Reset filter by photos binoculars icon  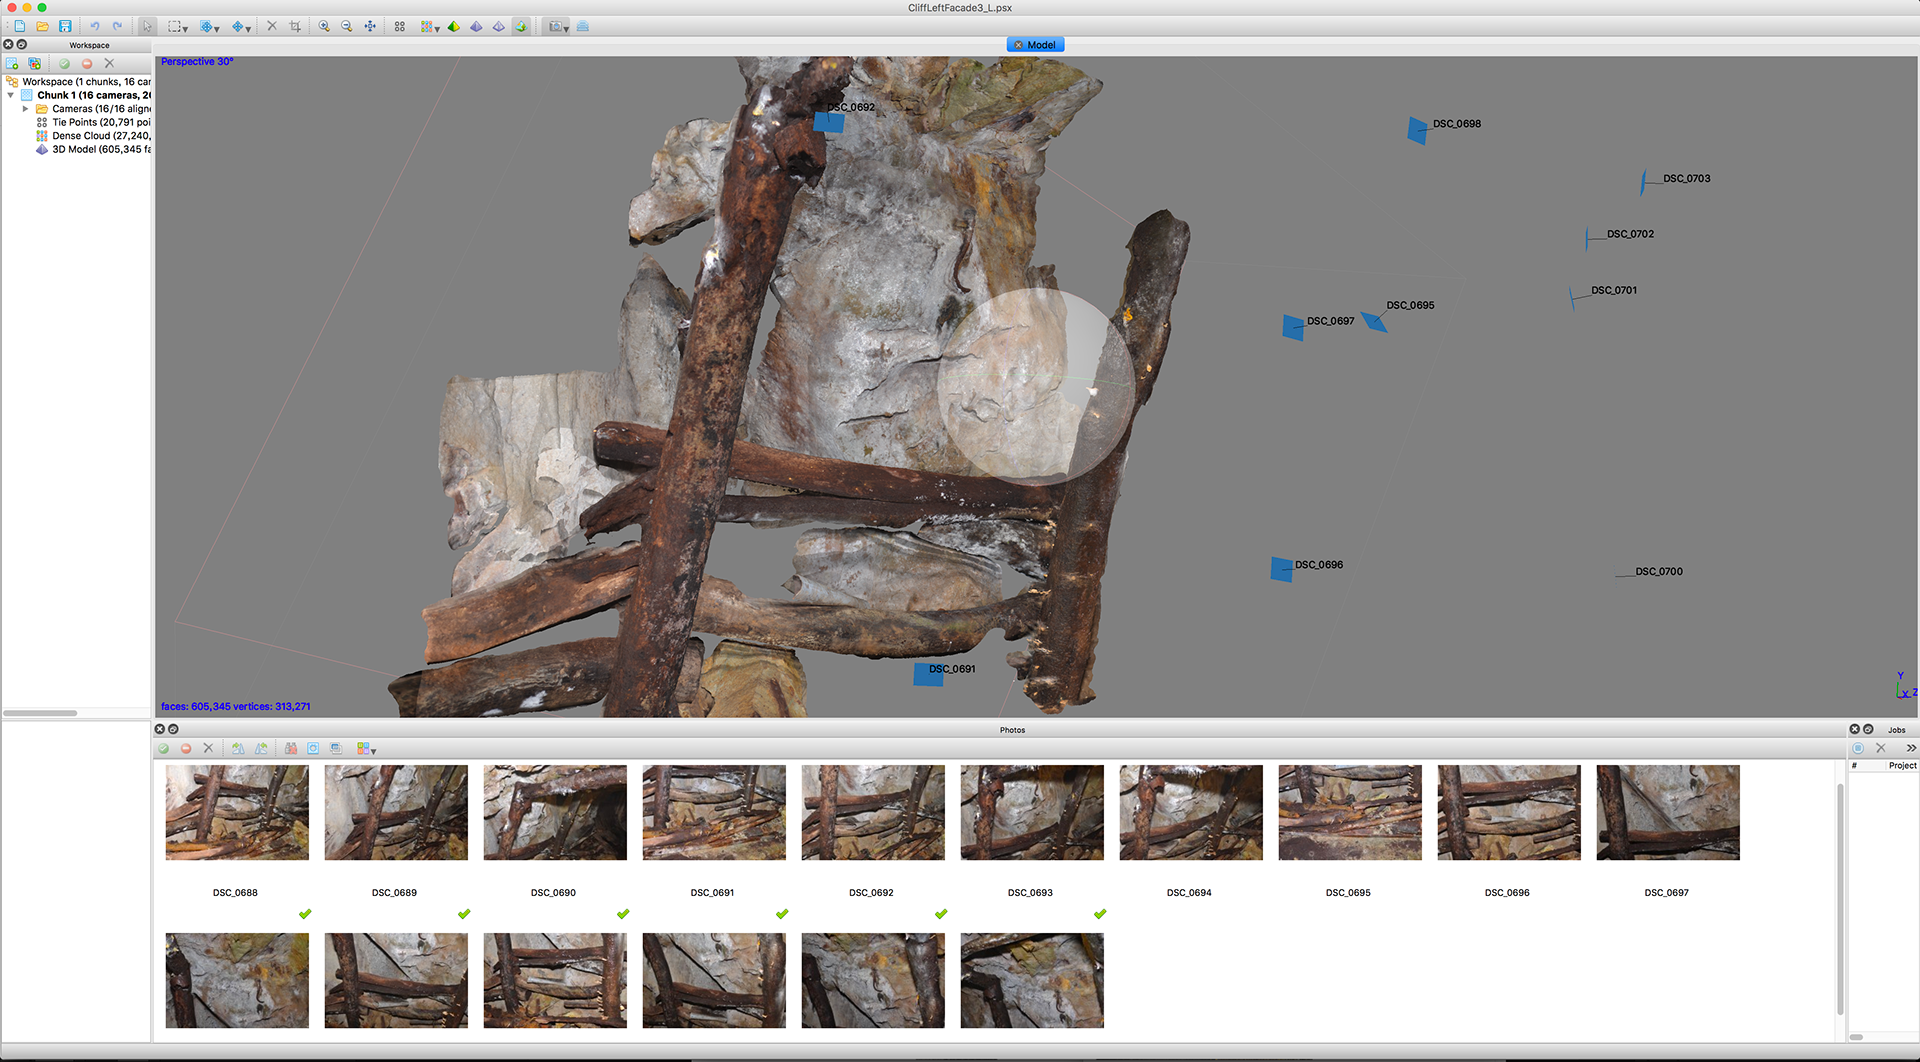point(291,748)
